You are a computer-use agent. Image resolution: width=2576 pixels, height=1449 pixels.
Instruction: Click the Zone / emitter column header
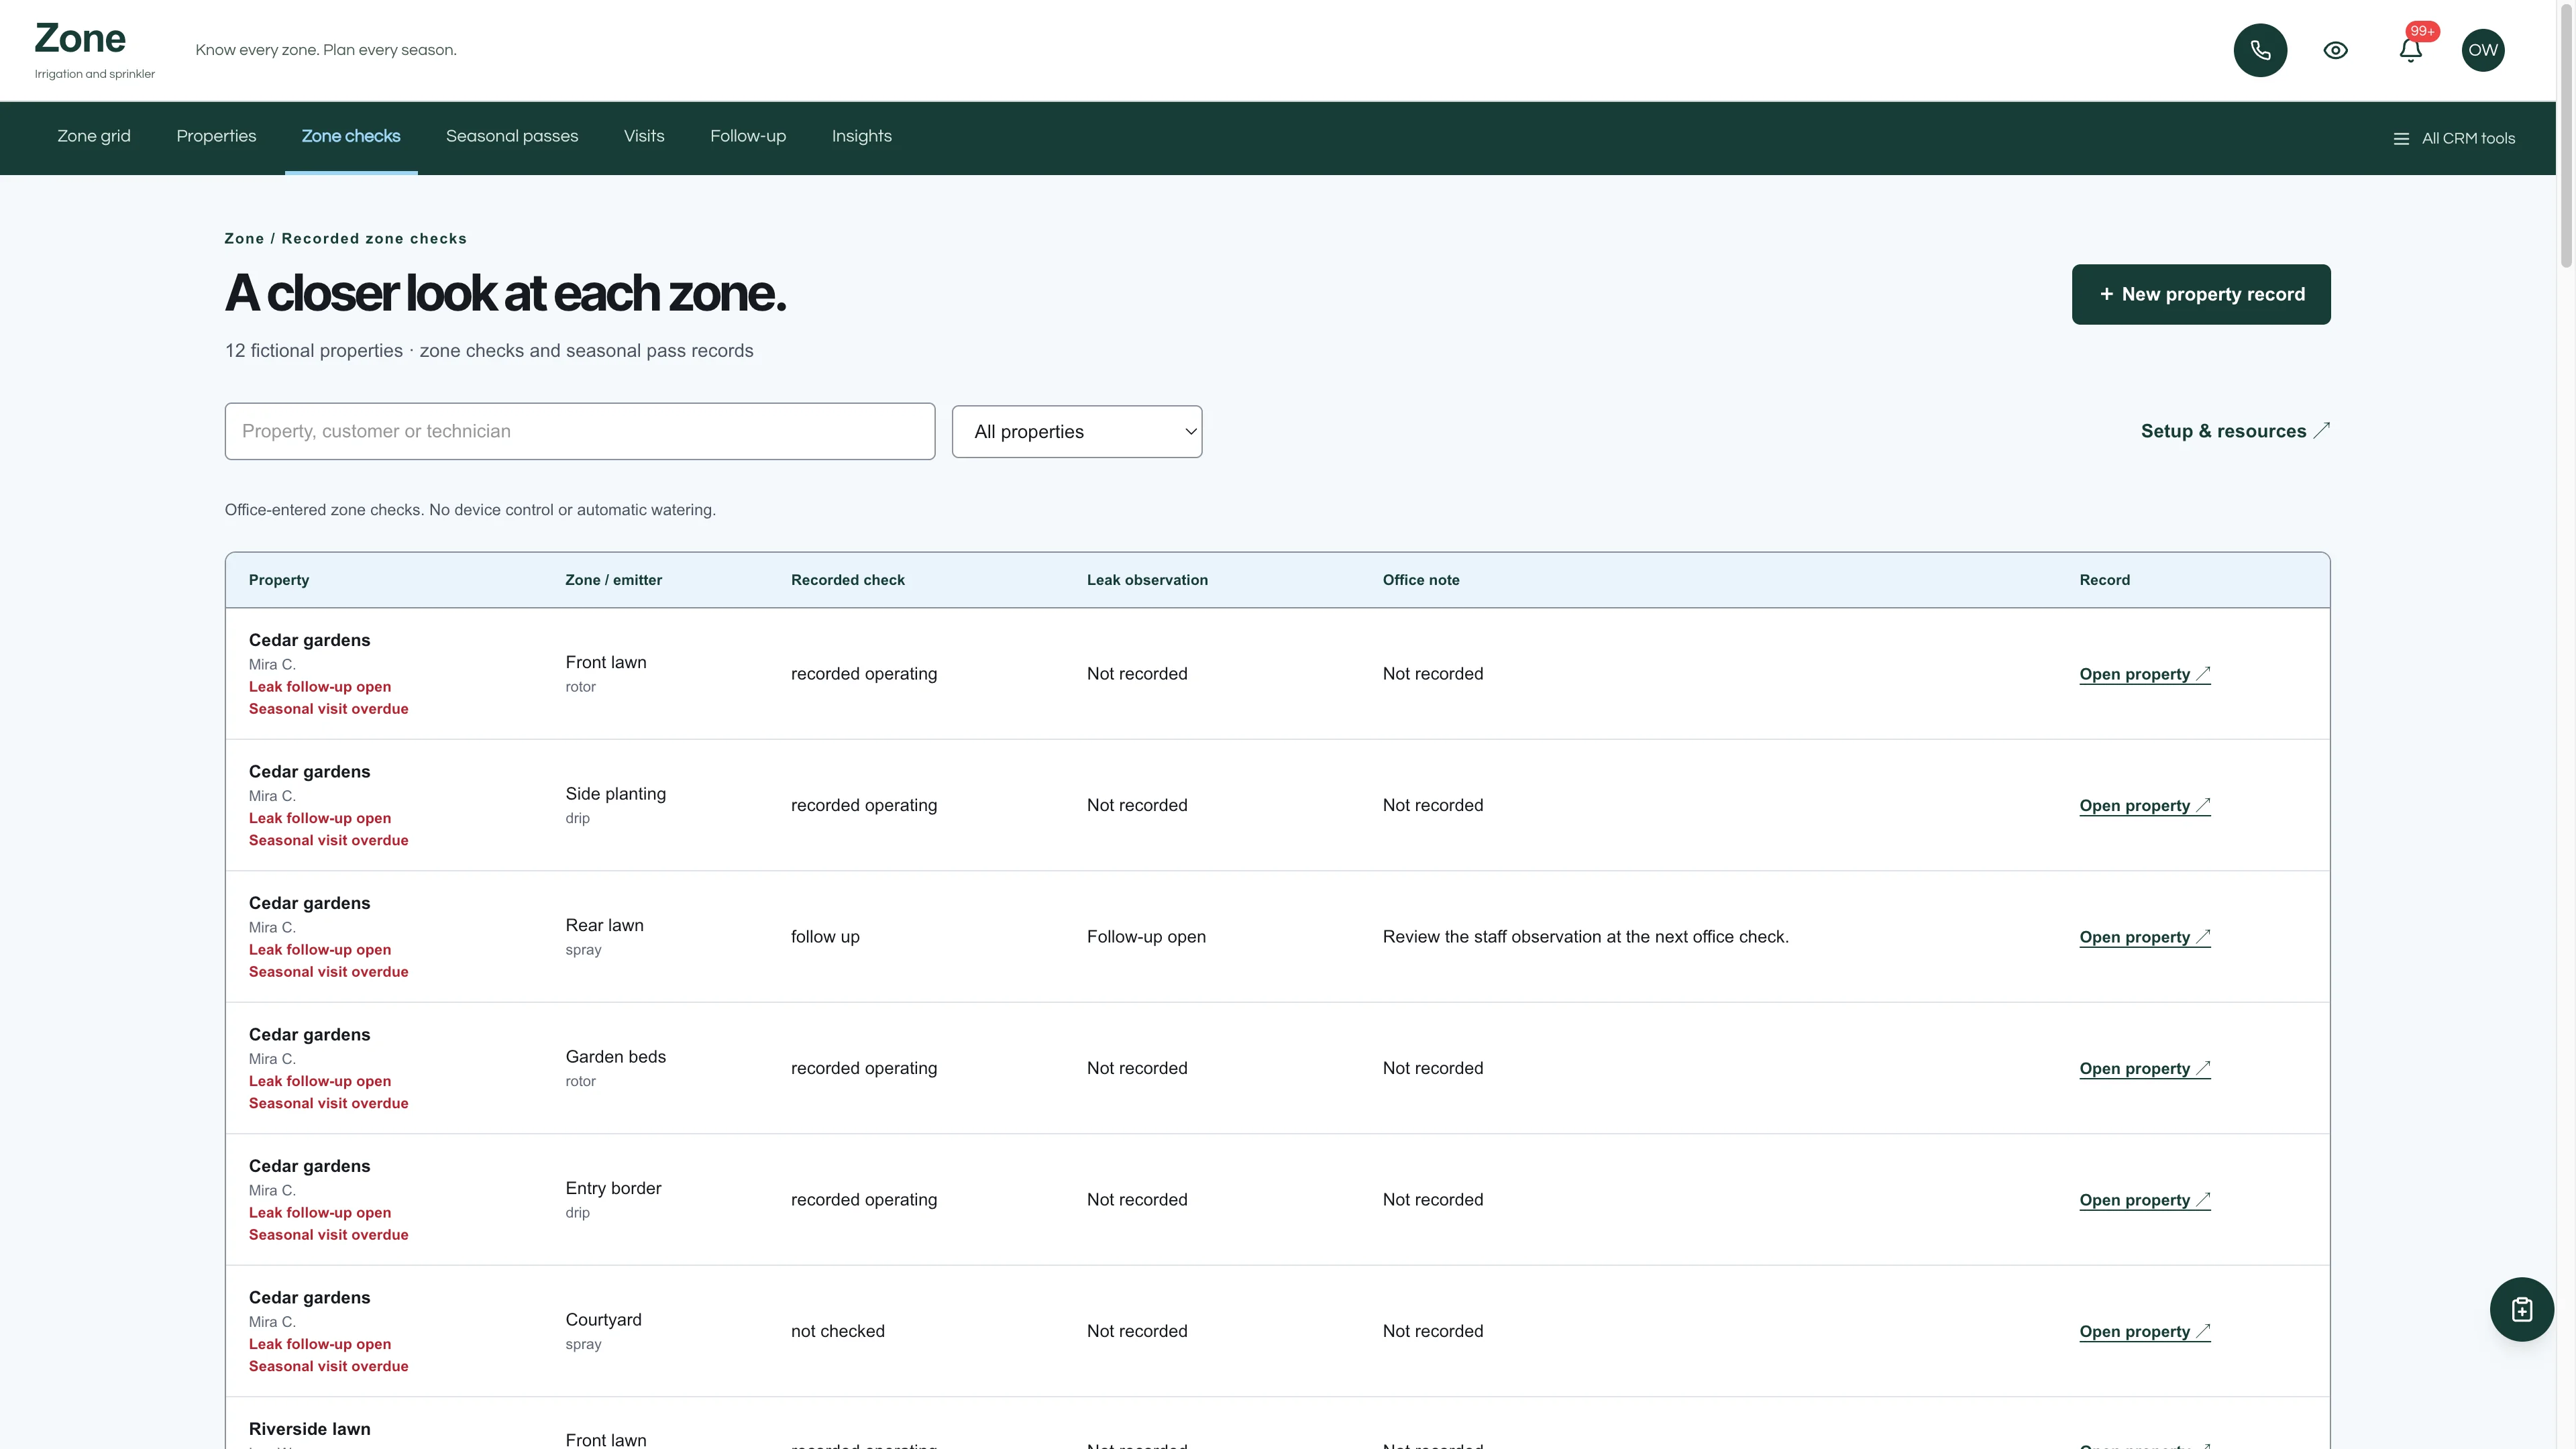613,580
